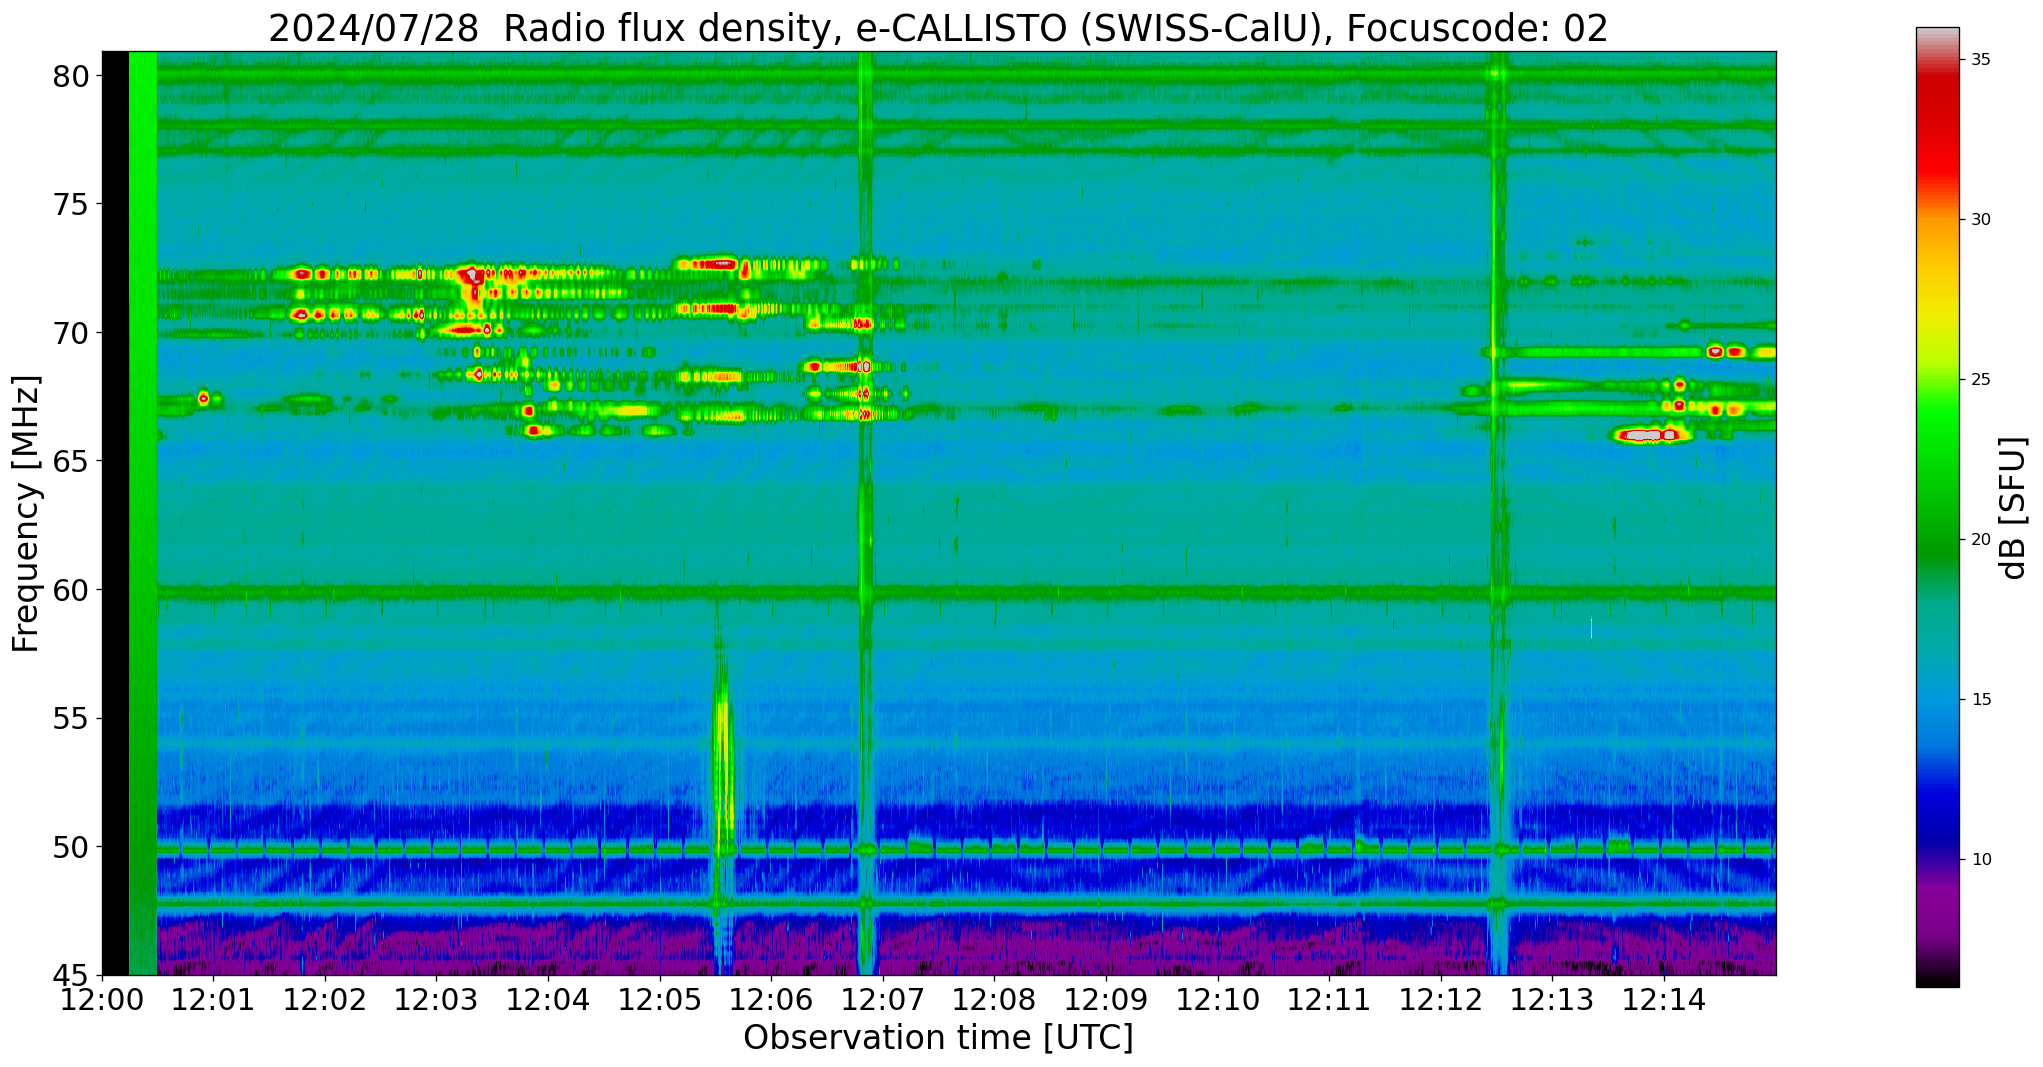
Task: Click the 'dB [SFU]' colorbar label
Action: (2013, 508)
